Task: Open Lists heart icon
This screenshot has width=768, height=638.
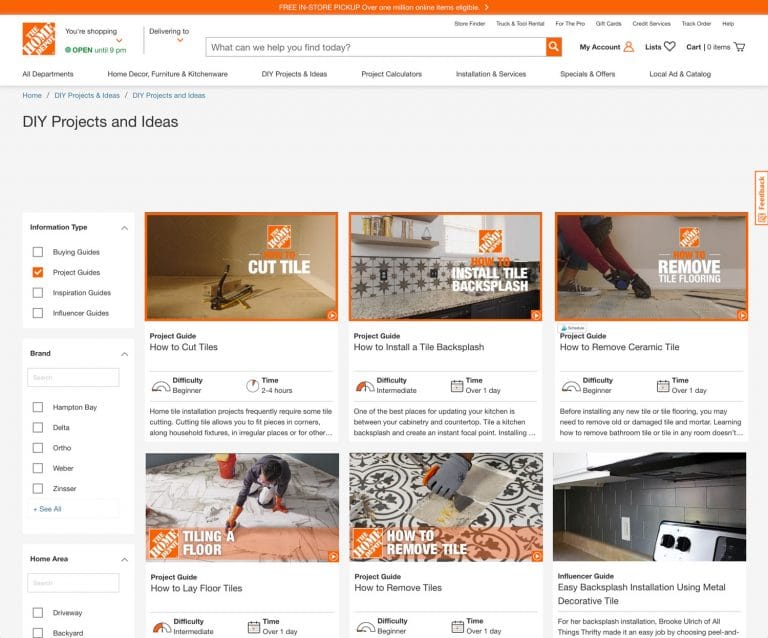Action: 670,47
